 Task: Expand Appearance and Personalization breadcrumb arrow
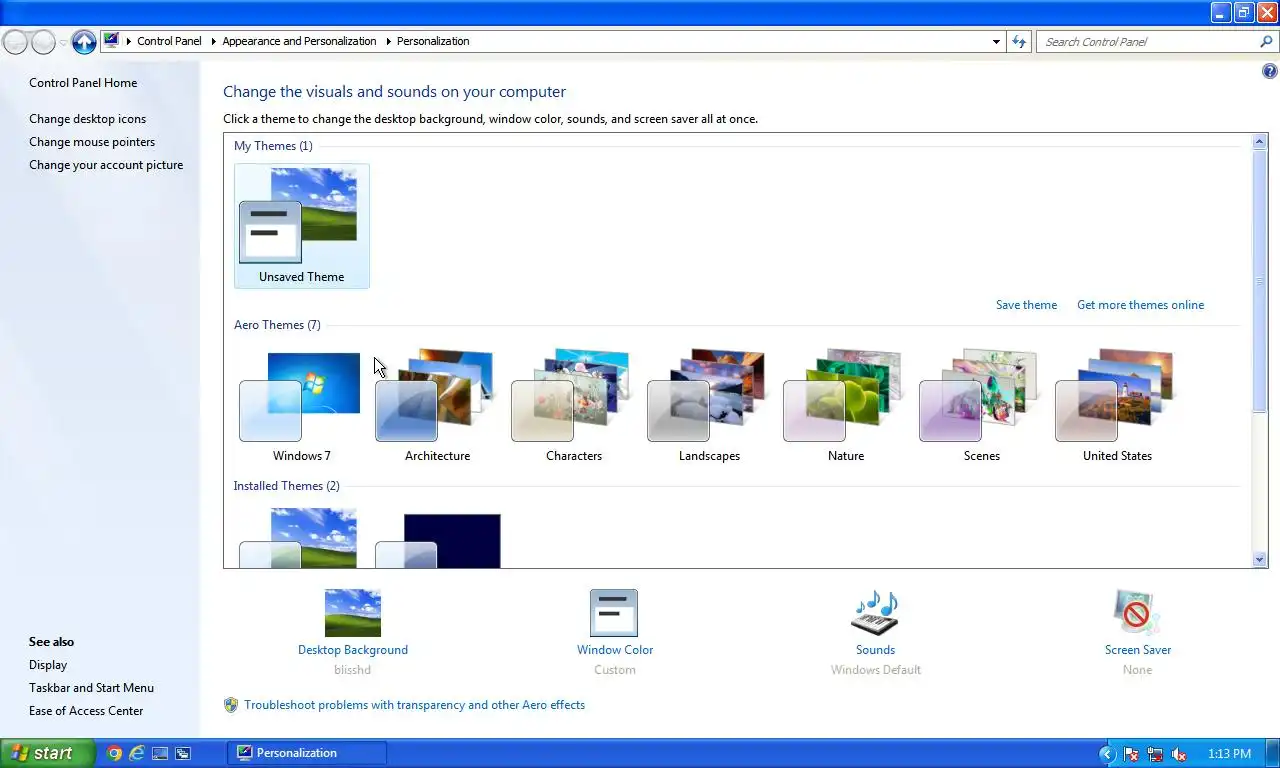click(387, 41)
